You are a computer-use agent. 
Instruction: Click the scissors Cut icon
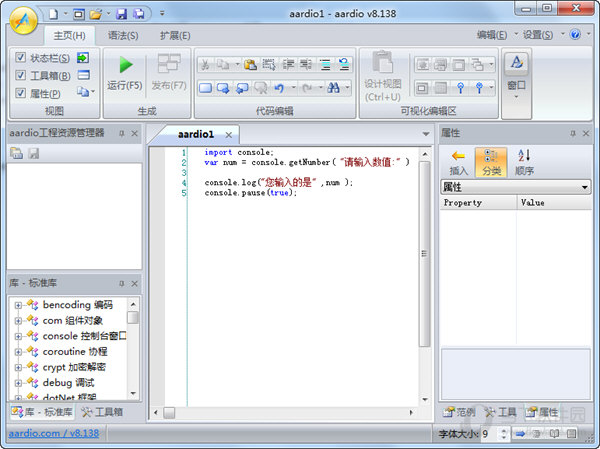pyautogui.click(x=205, y=65)
